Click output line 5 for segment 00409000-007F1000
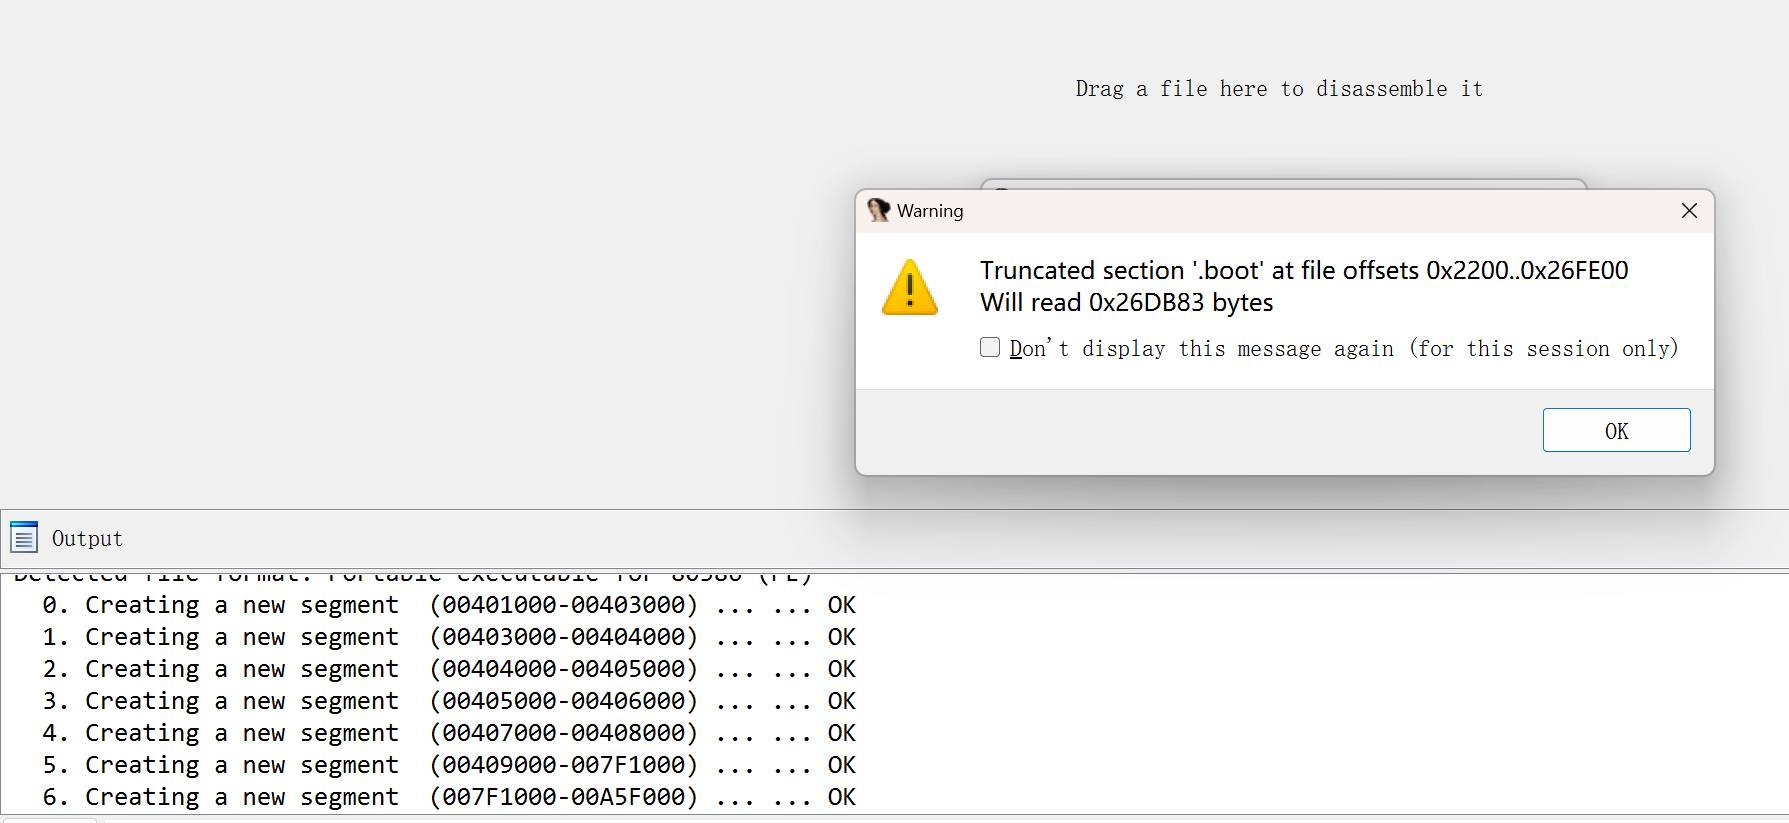This screenshot has width=1789, height=823. (448, 765)
